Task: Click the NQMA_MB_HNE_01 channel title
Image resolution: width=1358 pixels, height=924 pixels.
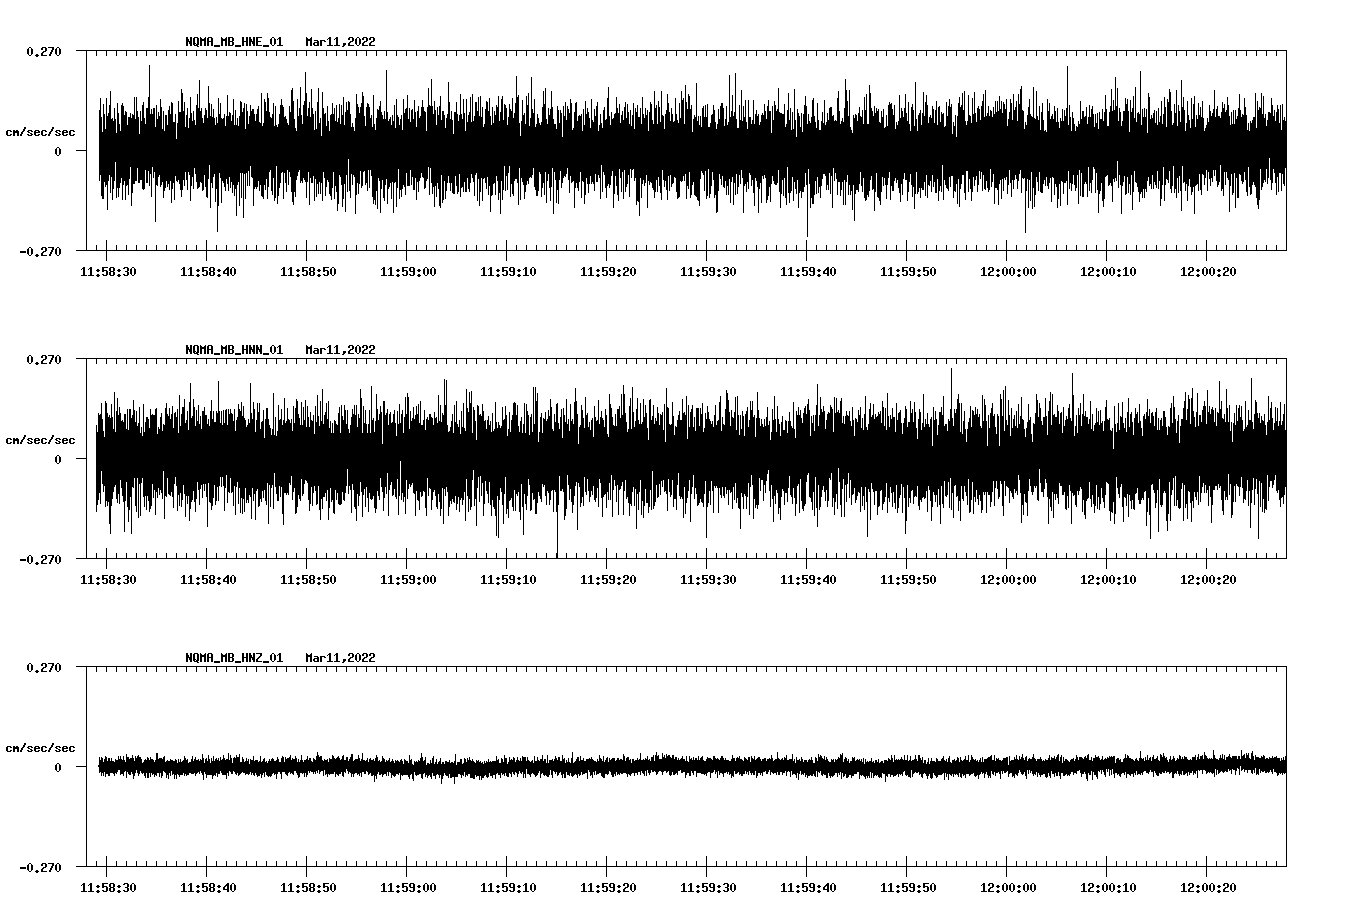Action: click(x=234, y=42)
